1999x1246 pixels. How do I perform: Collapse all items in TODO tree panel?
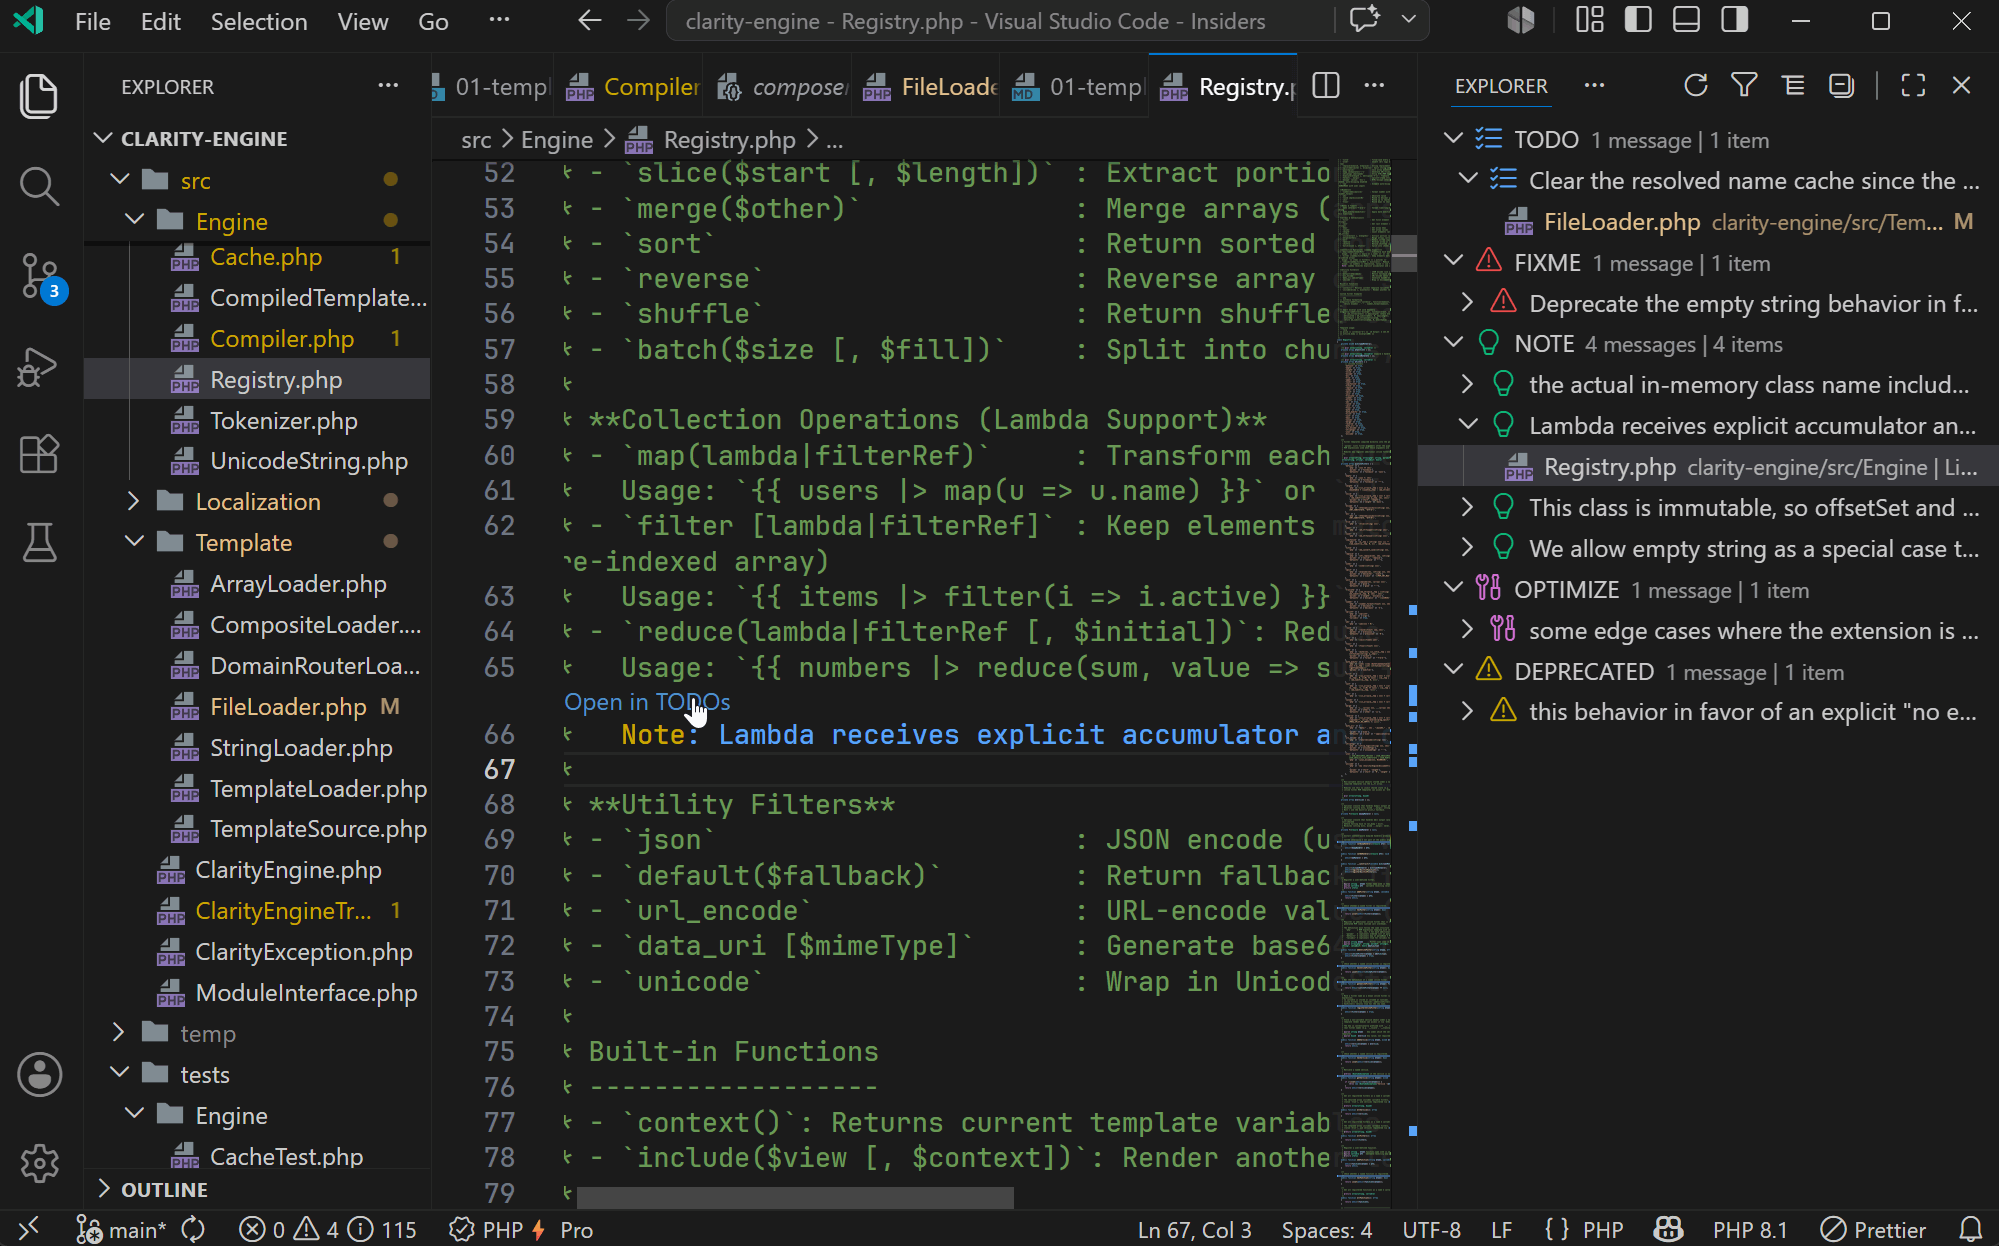point(1841,86)
